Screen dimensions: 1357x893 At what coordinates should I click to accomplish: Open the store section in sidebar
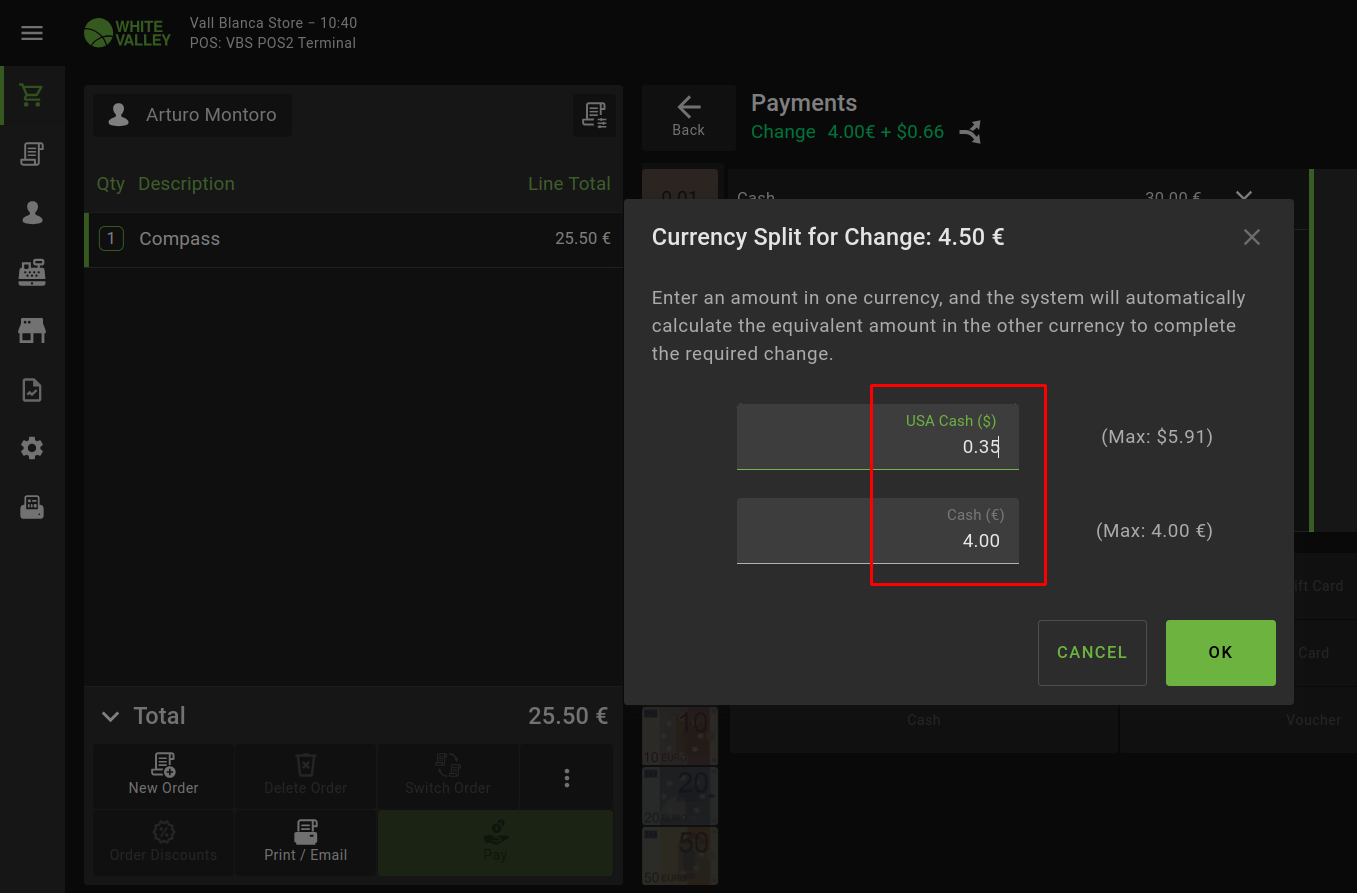[x=32, y=331]
